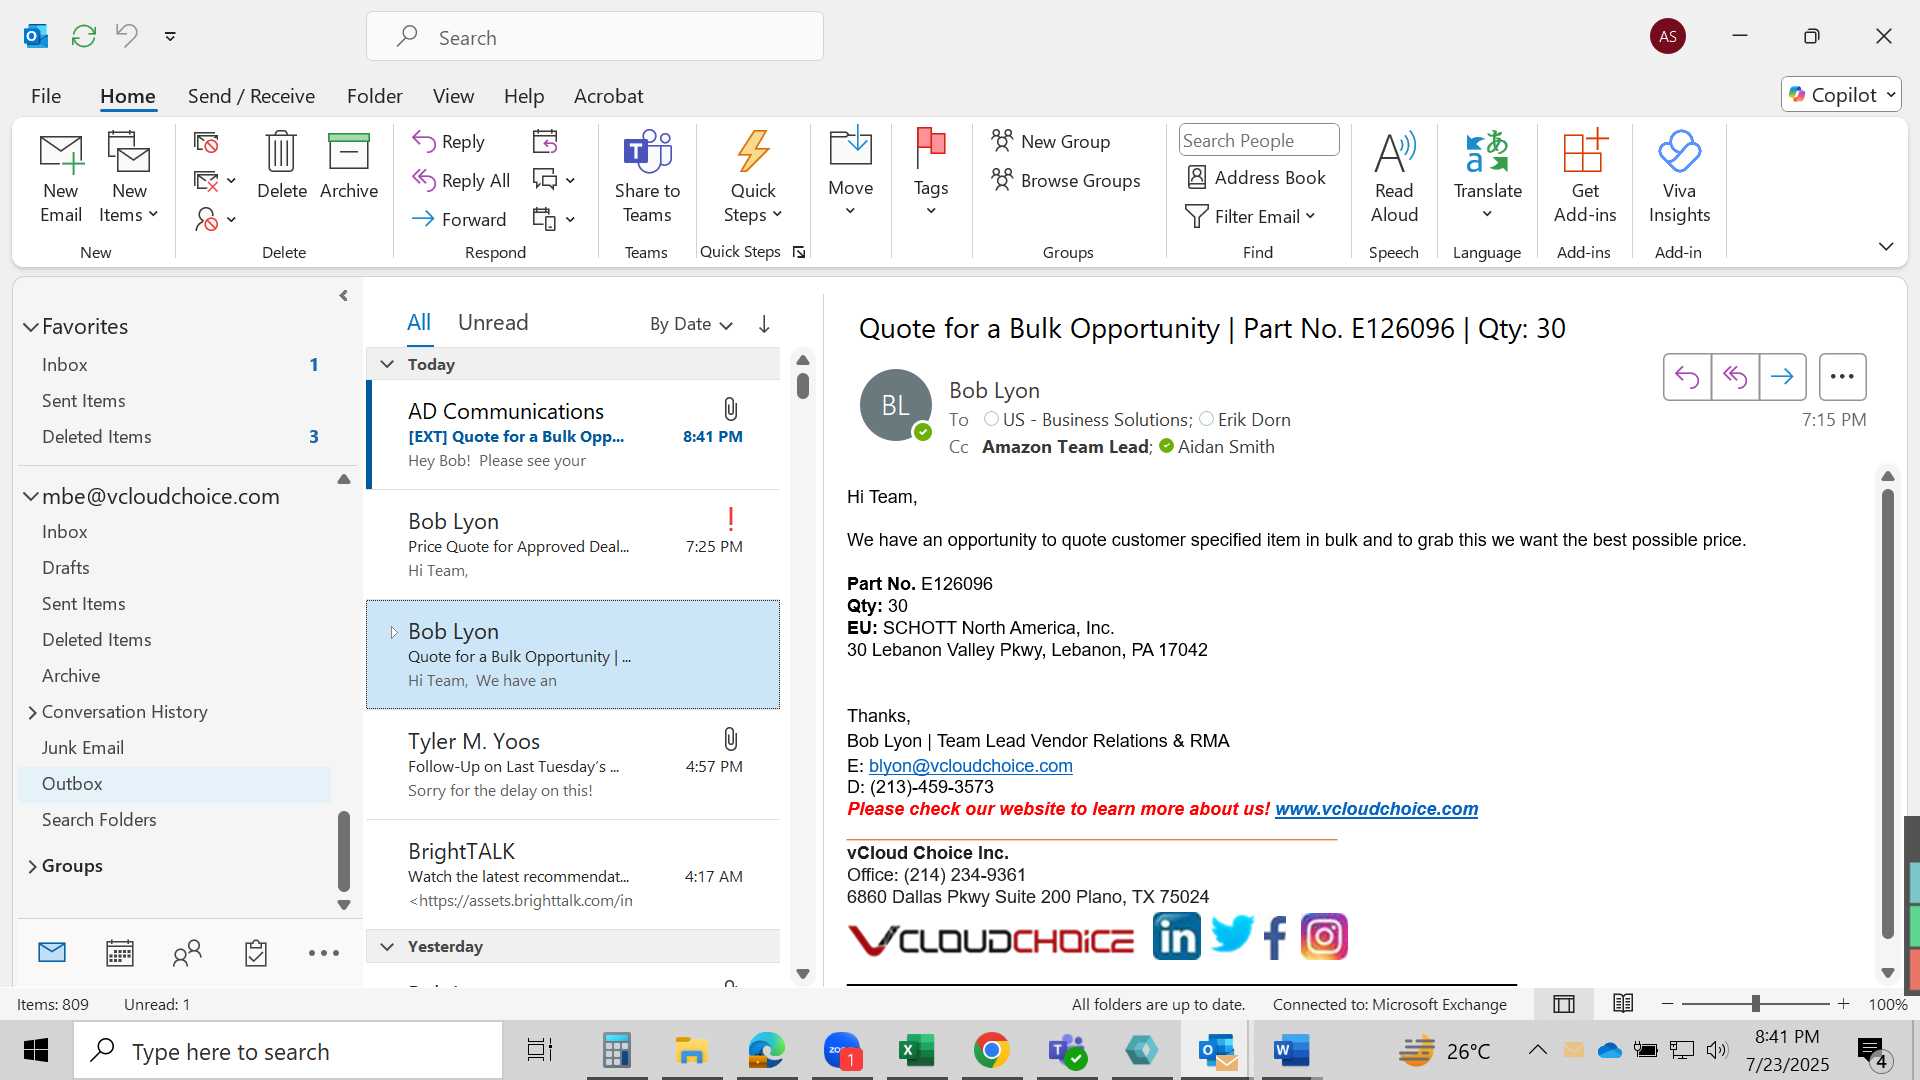The image size is (1920, 1080).
Task: Click Send/Receive all folders sync icon
Action: click(x=84, y=36)
